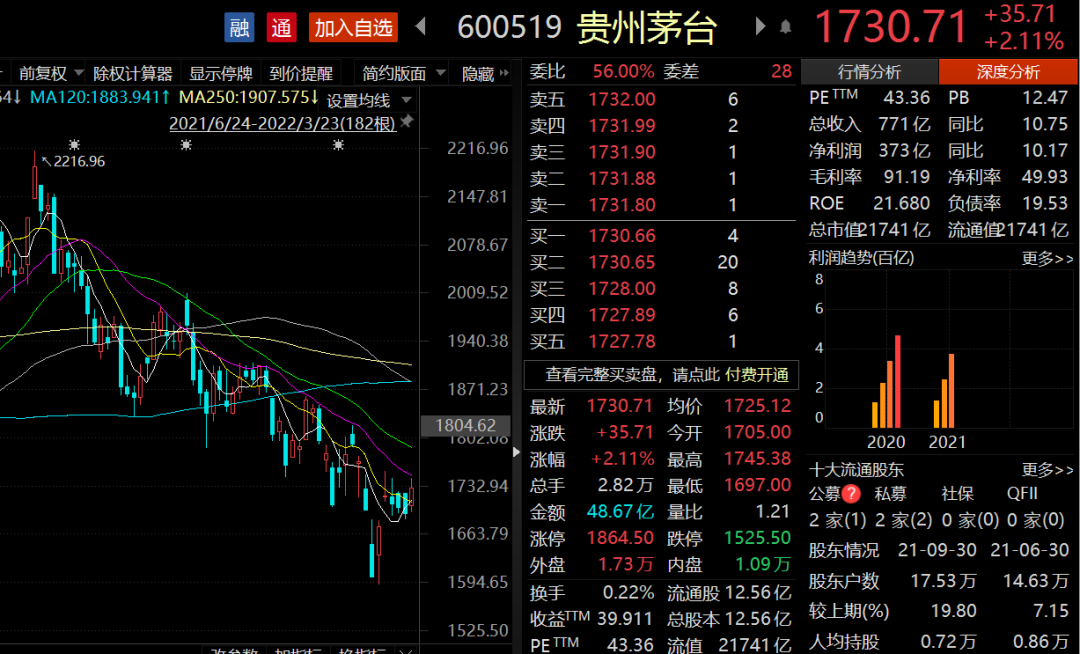Image resolution: width=1080 pixels, height=654 pixels.
Task: Add the stock via 加入自选 button
Action: (353, 28)
